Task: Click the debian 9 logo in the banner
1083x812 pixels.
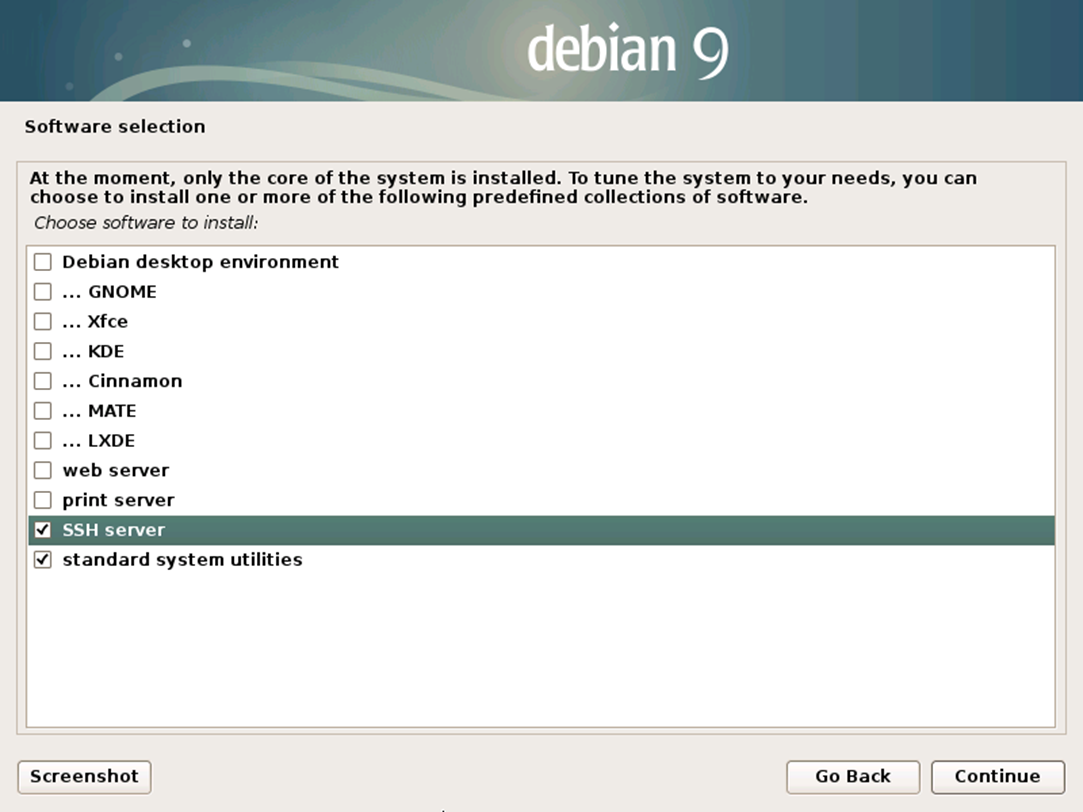Action: click(x=627, y=50)
